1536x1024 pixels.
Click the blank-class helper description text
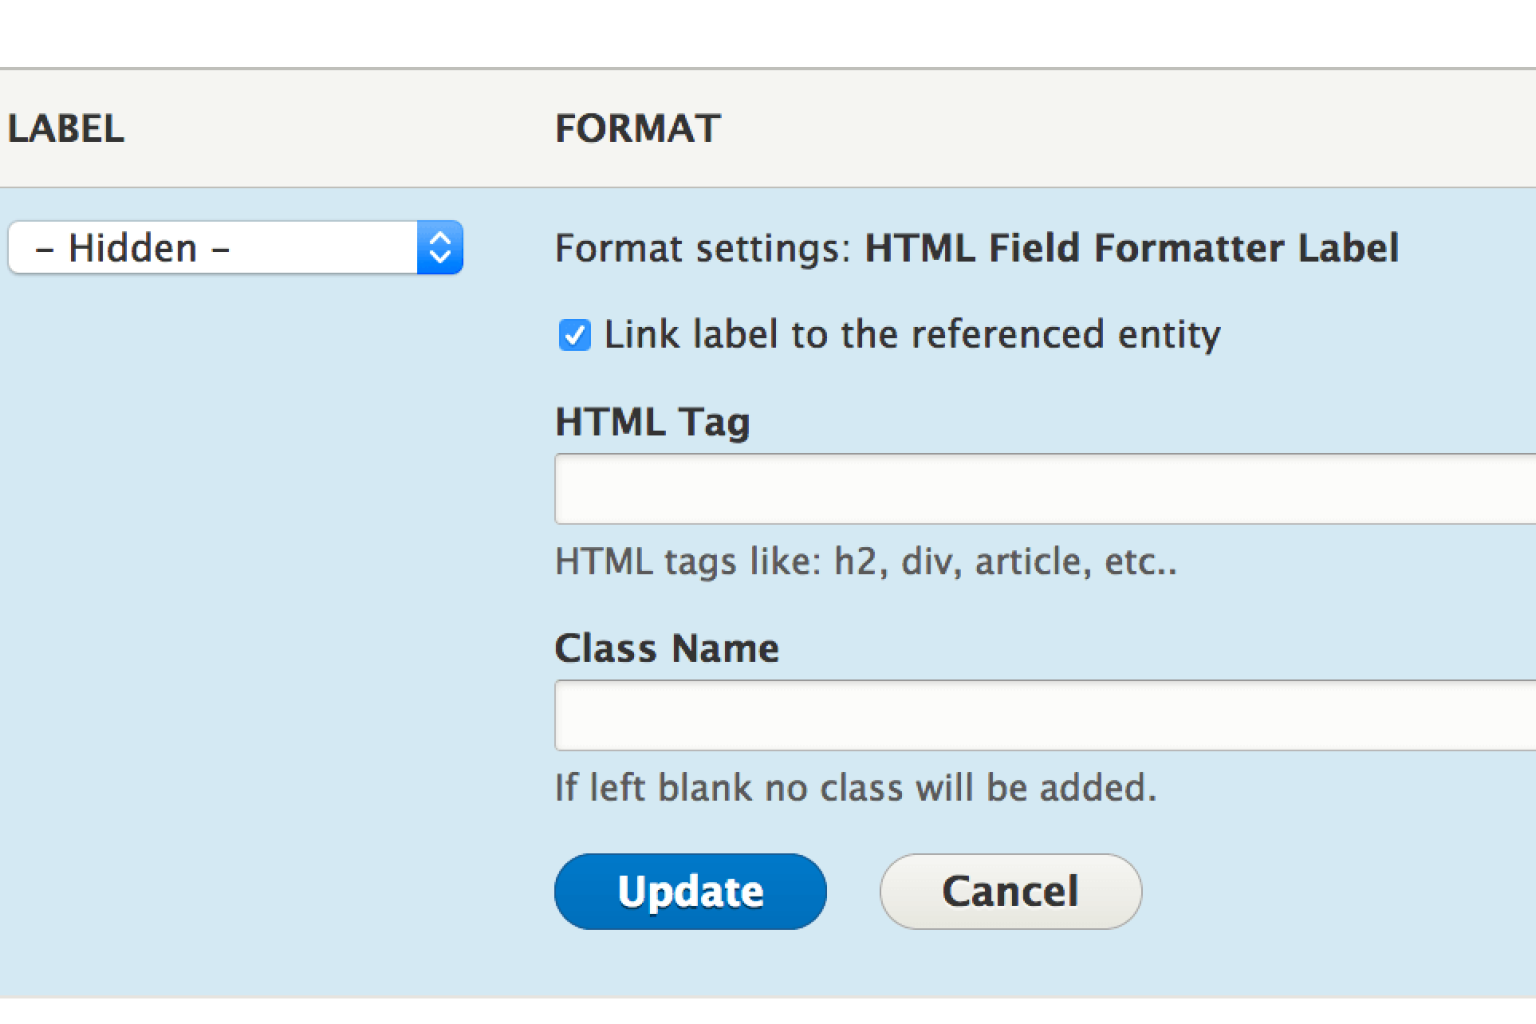click(855, 788)
